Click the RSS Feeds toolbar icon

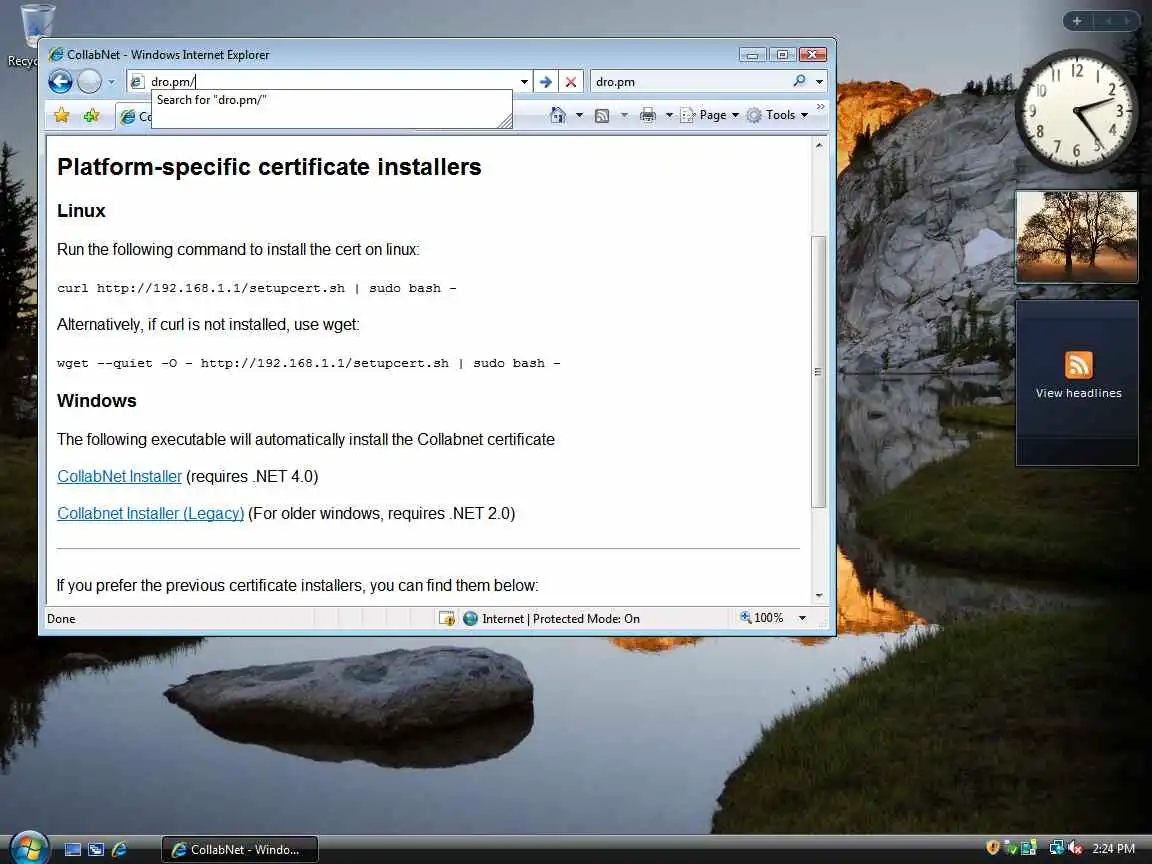tap(602, 115)
